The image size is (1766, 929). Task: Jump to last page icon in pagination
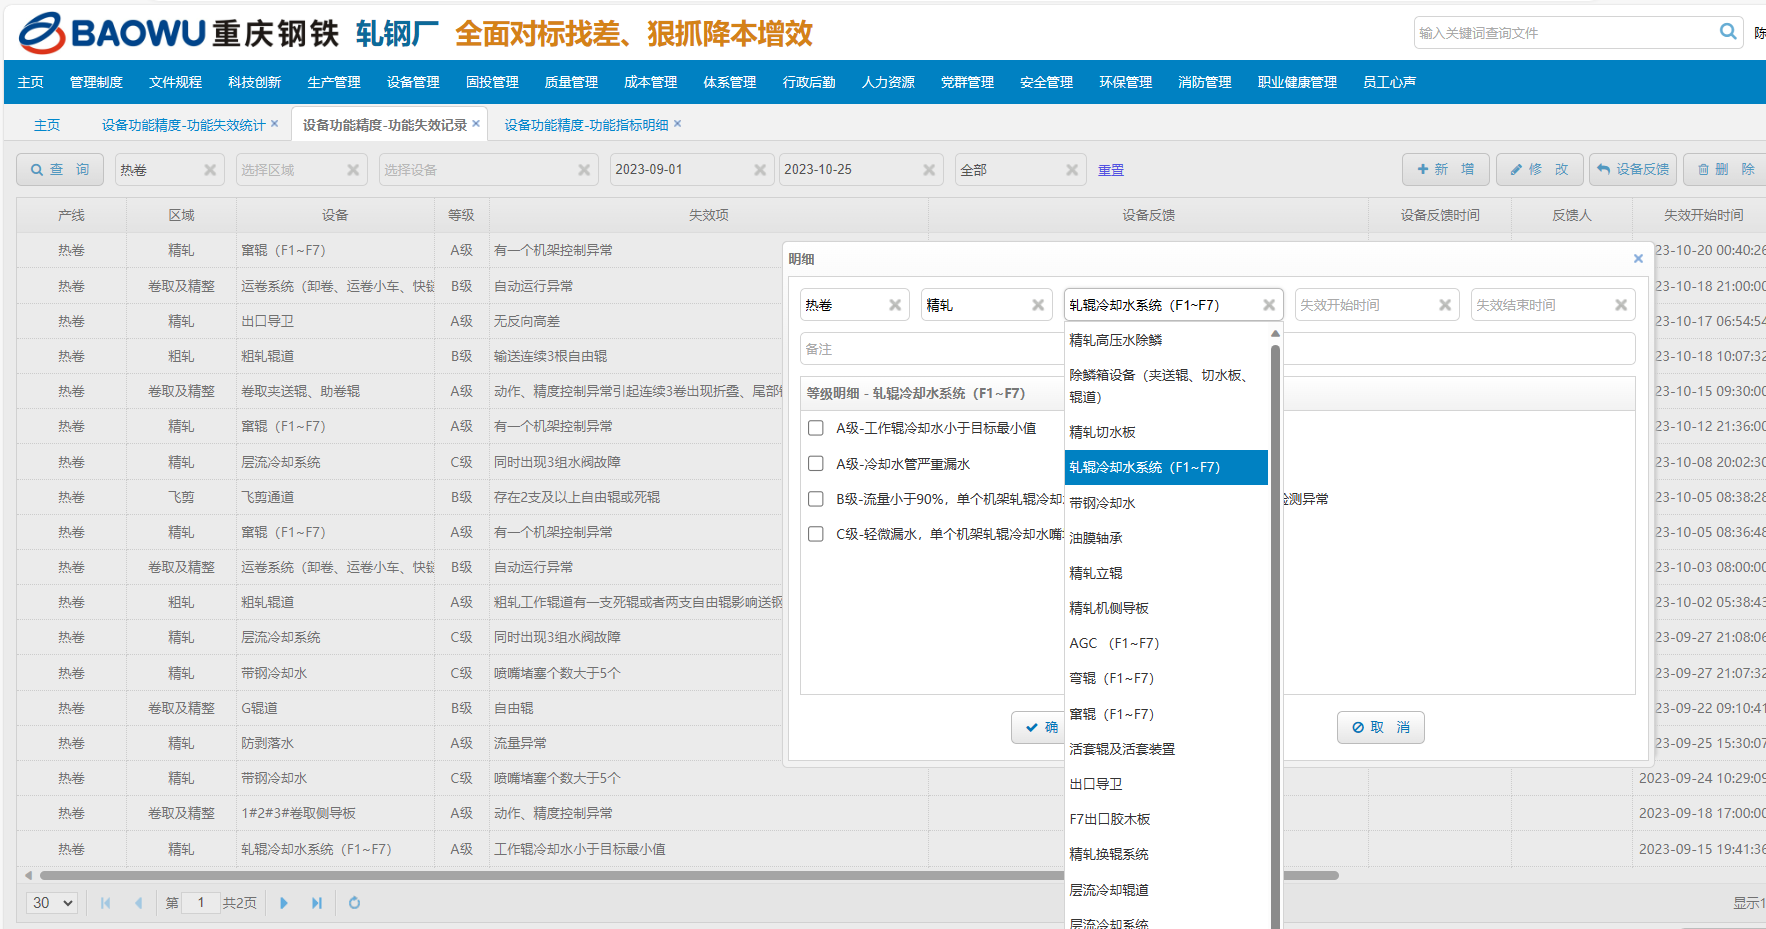click(x=317, y=903)
